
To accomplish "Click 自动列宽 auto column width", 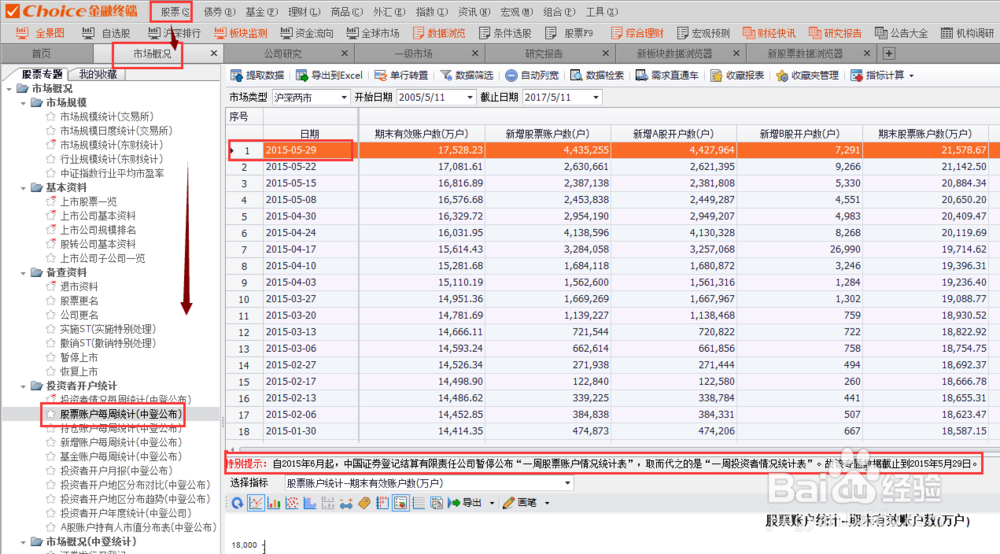I will tap(531, 75).
